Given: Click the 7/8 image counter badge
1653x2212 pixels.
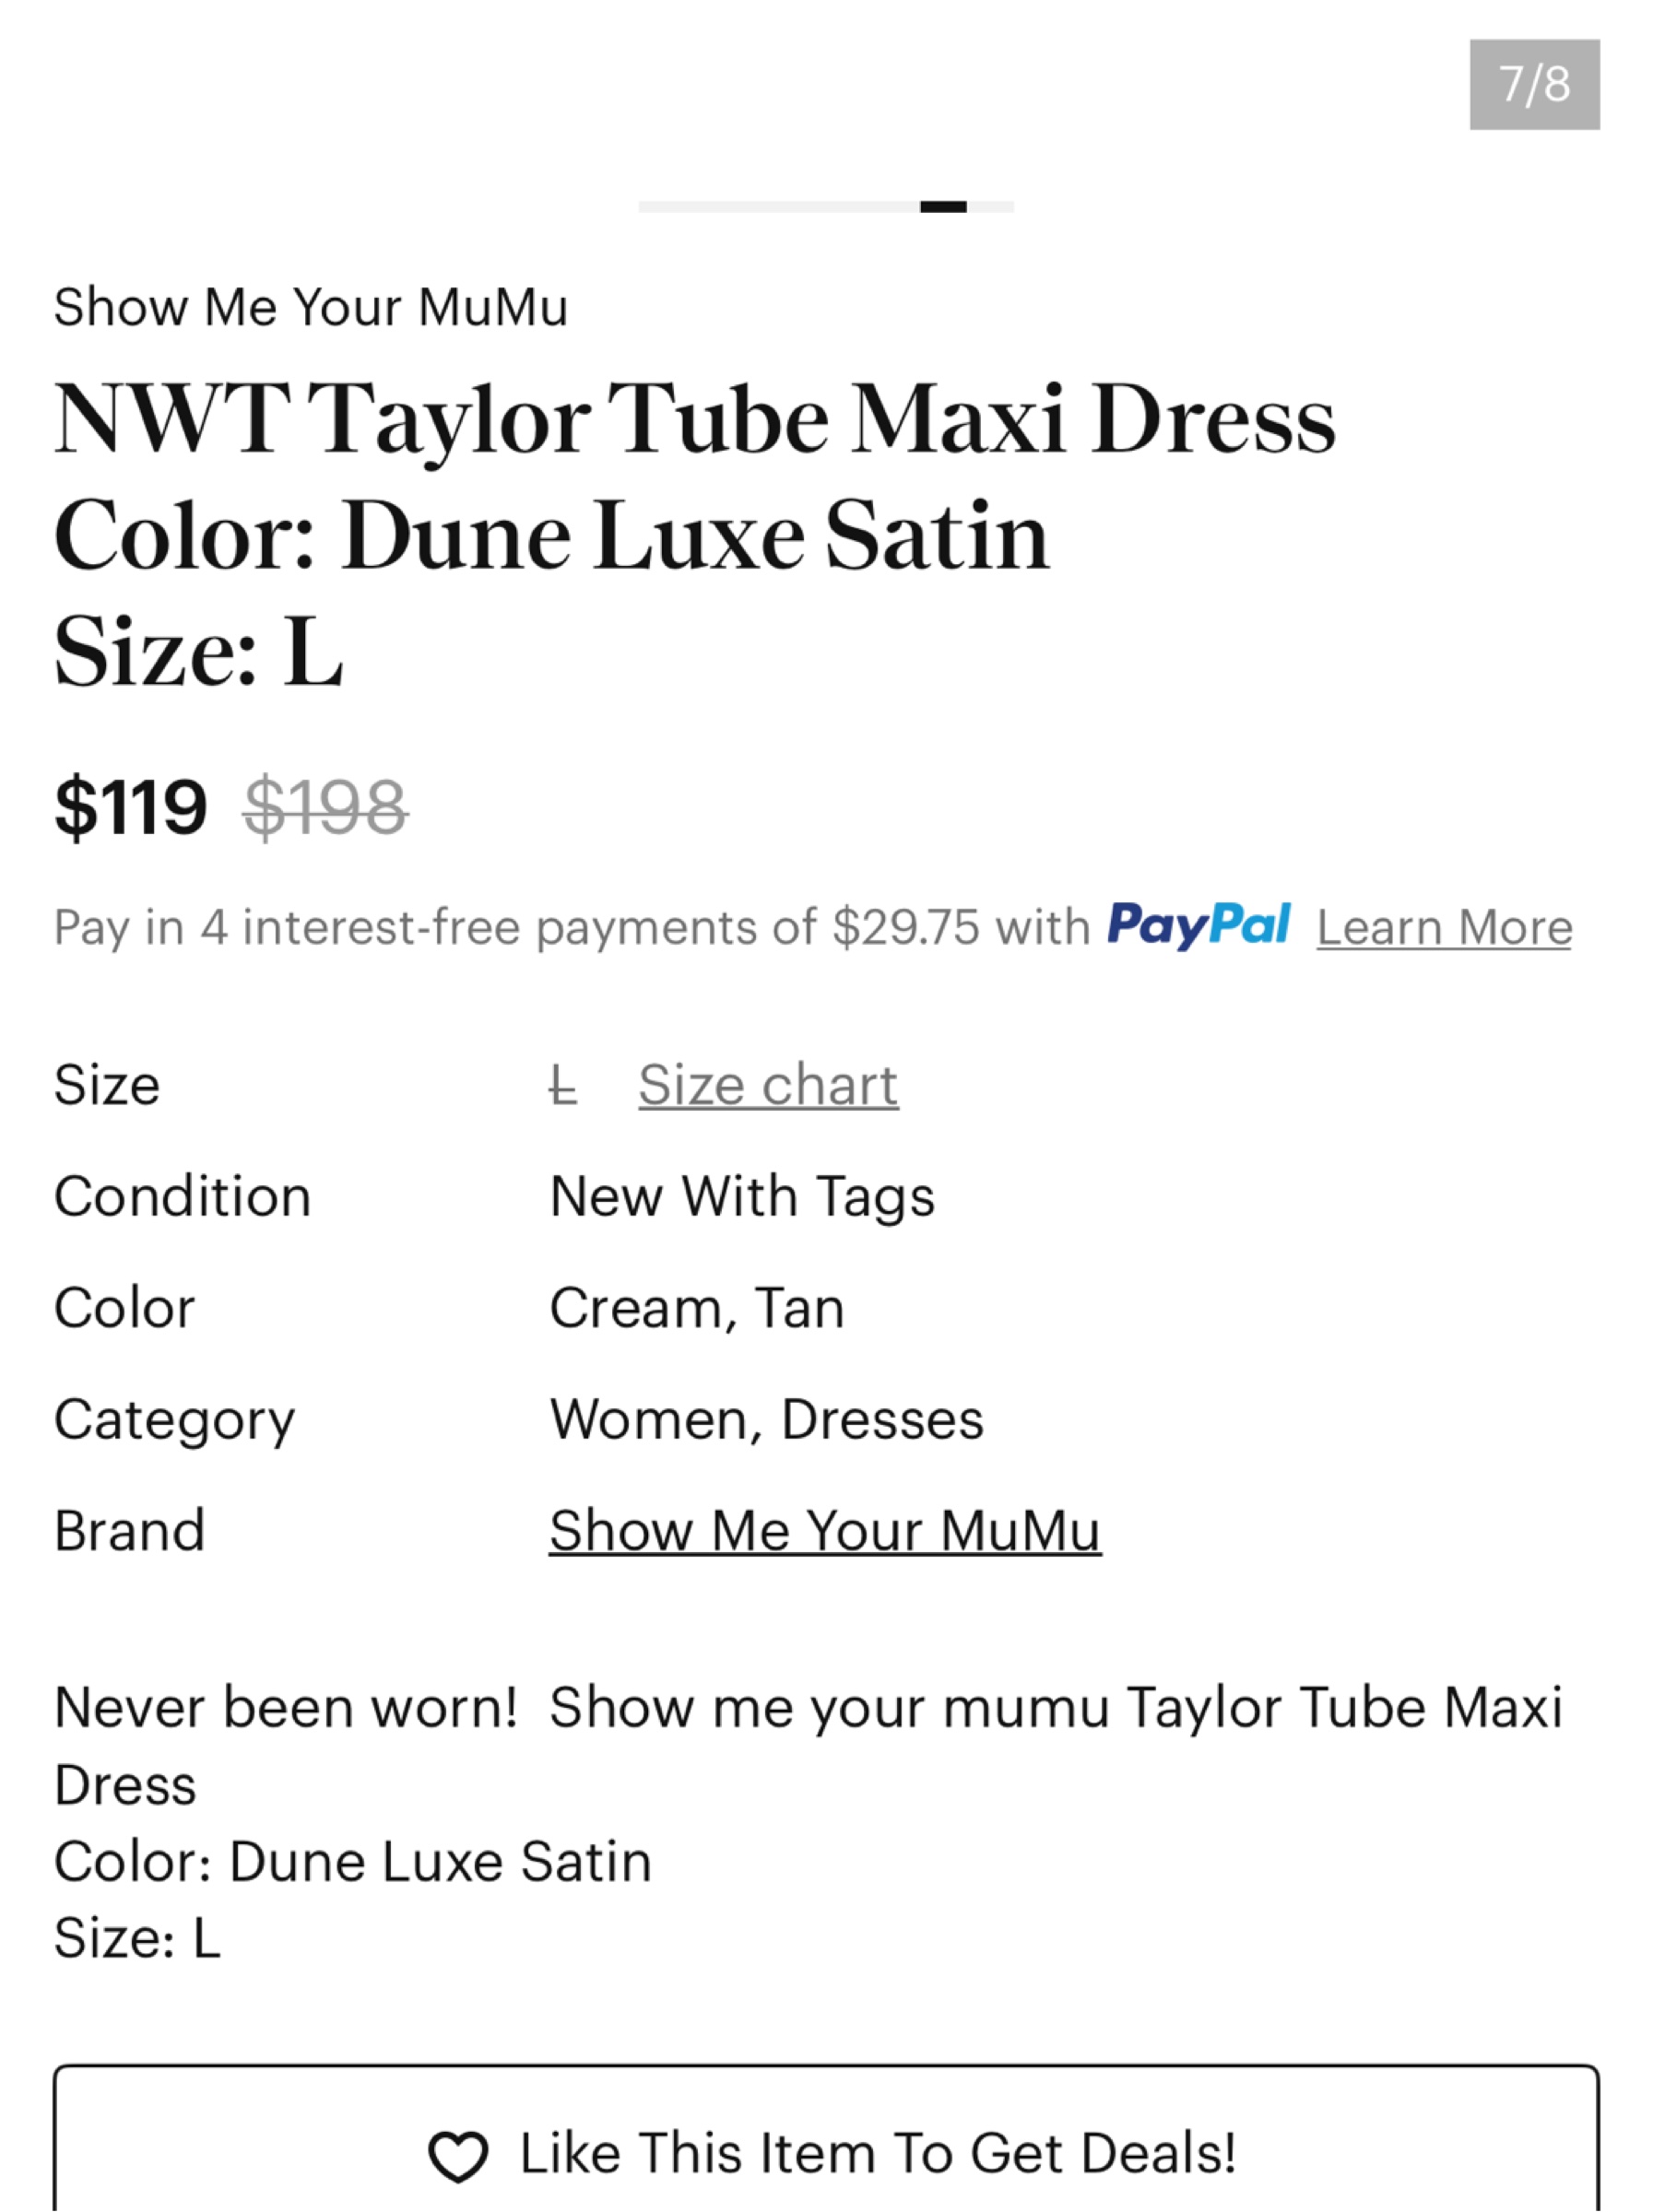Looking at the screenshot, I should tap(1534, 84).
